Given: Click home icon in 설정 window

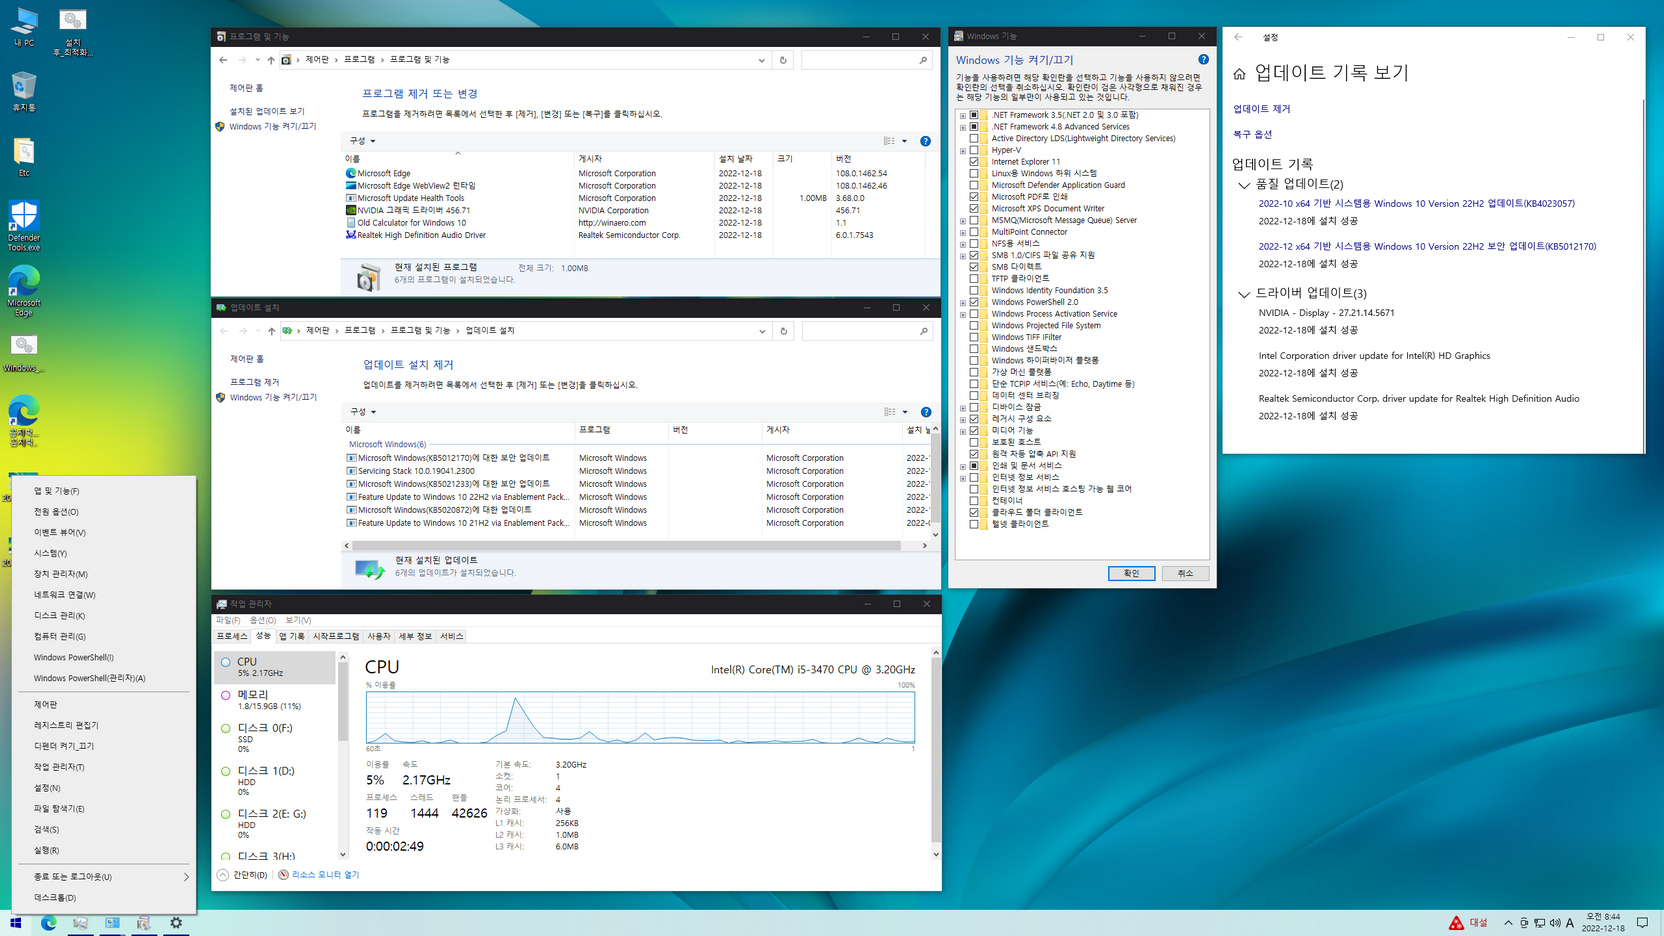Looking at the screenshot, I should [x=1240, y=74].
